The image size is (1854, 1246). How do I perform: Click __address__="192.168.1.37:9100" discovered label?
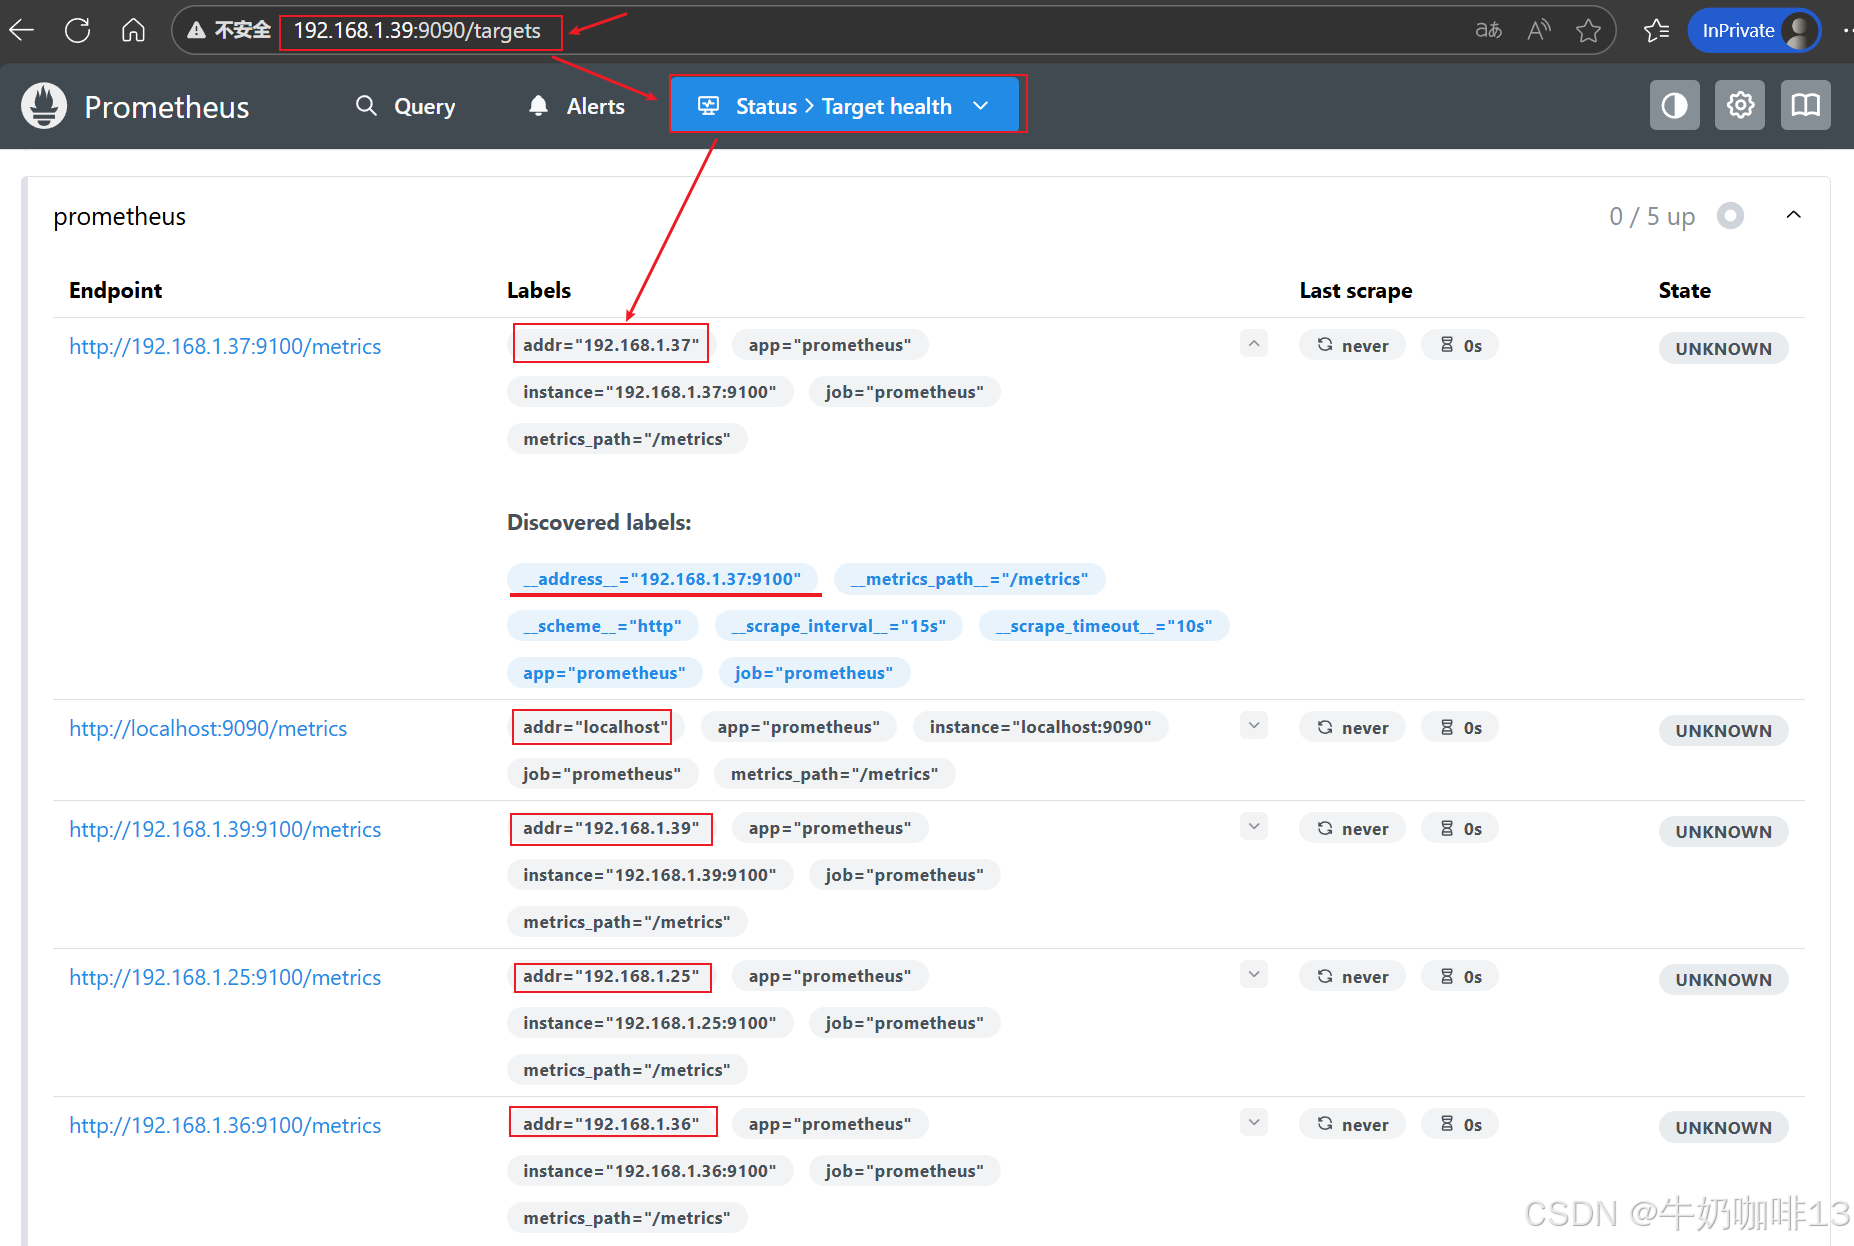pos(662,579)
